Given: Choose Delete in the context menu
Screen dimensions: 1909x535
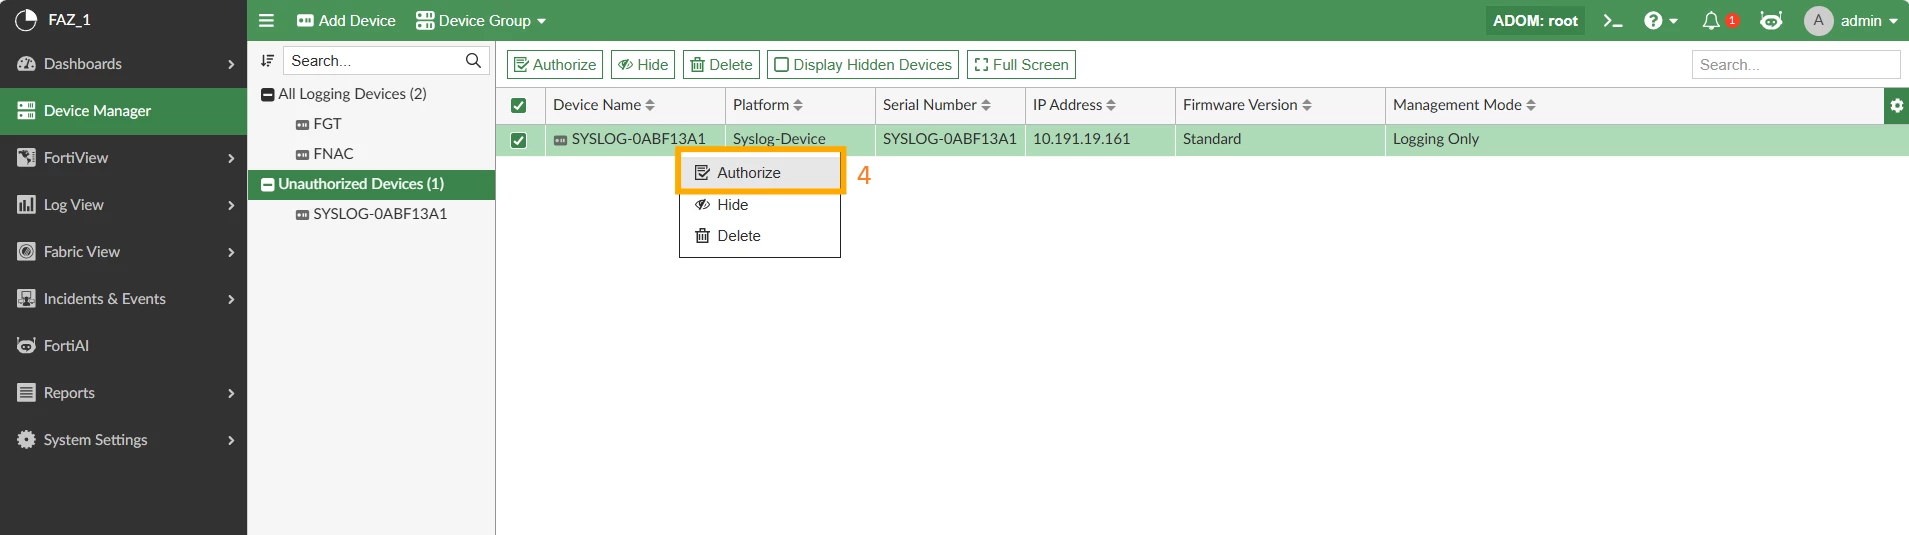Looking at the screenshot, I should tap(760, 235).
